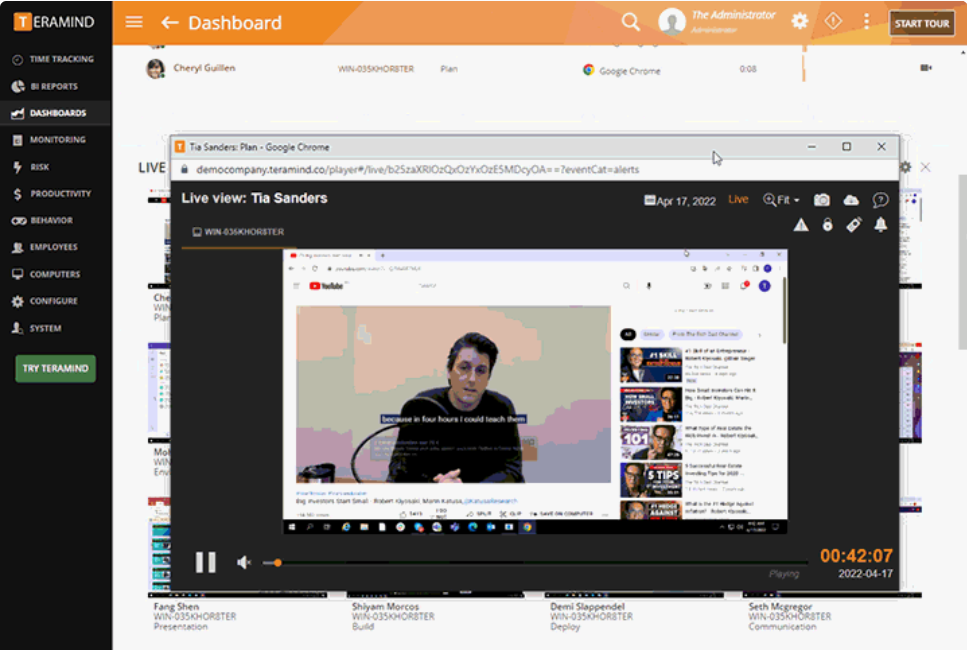Screen dimensions: 967x650
Task: Open Productivity in the sidebar
Action: click(x=56, y=194)
